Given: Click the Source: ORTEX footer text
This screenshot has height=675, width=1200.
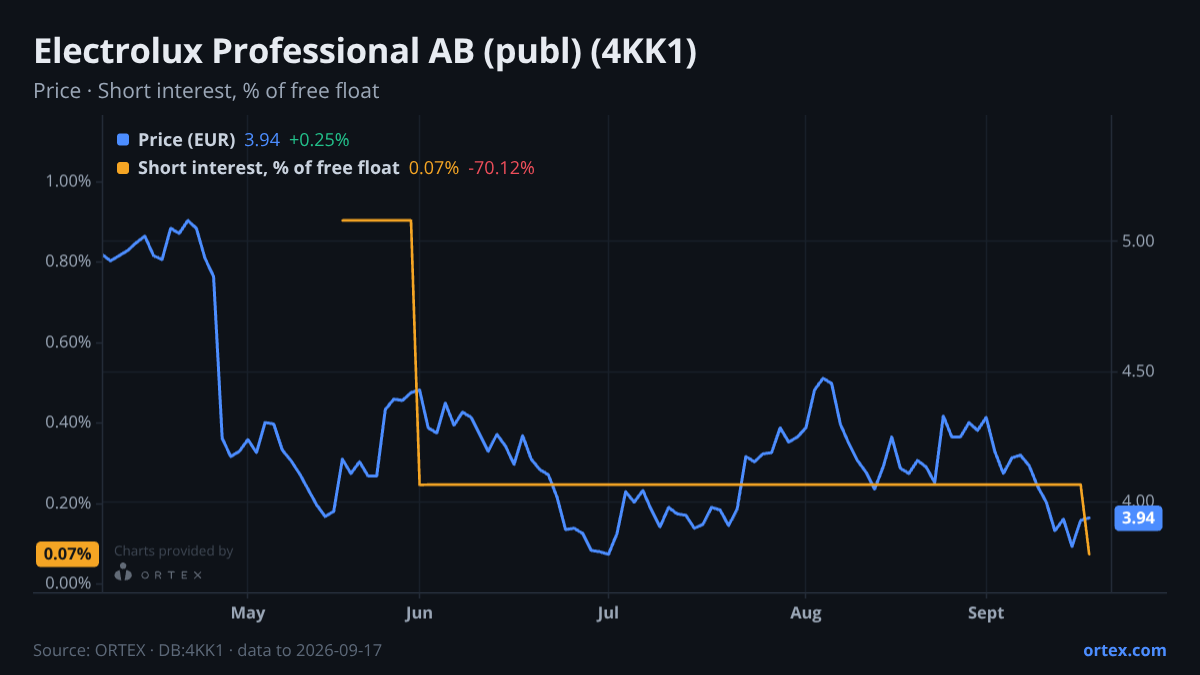Looking at the screenshot, I should tap(207, 650).
